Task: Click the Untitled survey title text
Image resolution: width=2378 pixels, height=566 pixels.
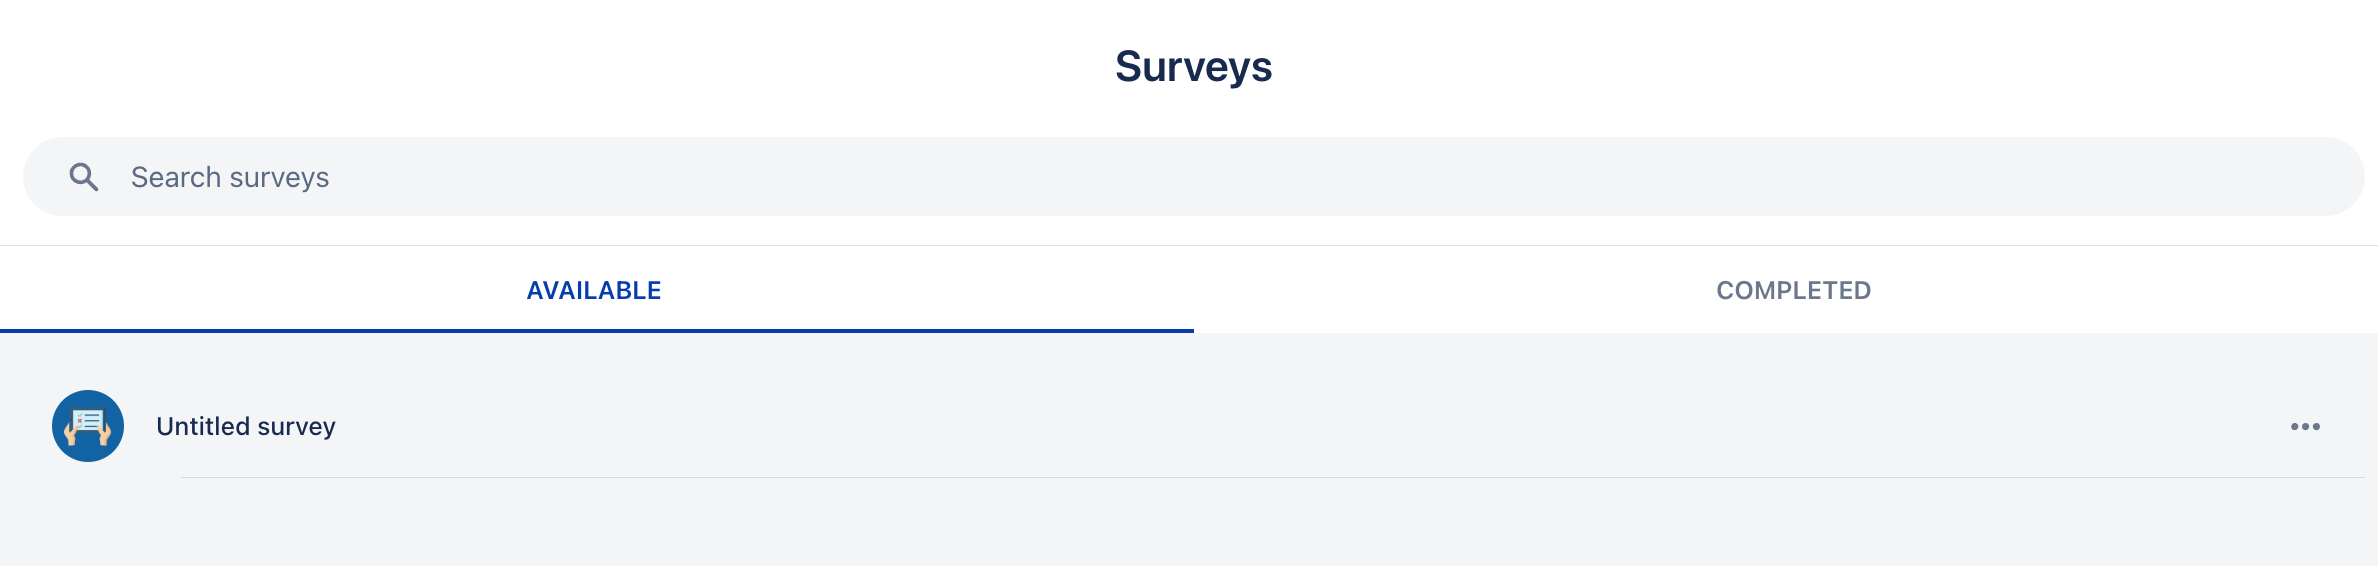Action: (246, 427)
